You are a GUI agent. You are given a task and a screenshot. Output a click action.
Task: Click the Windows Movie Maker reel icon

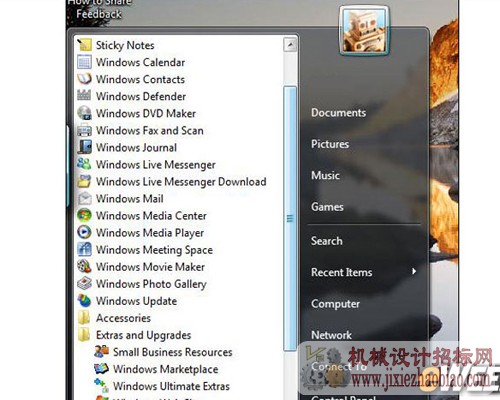pyautogui.click(x=84, y=266)
